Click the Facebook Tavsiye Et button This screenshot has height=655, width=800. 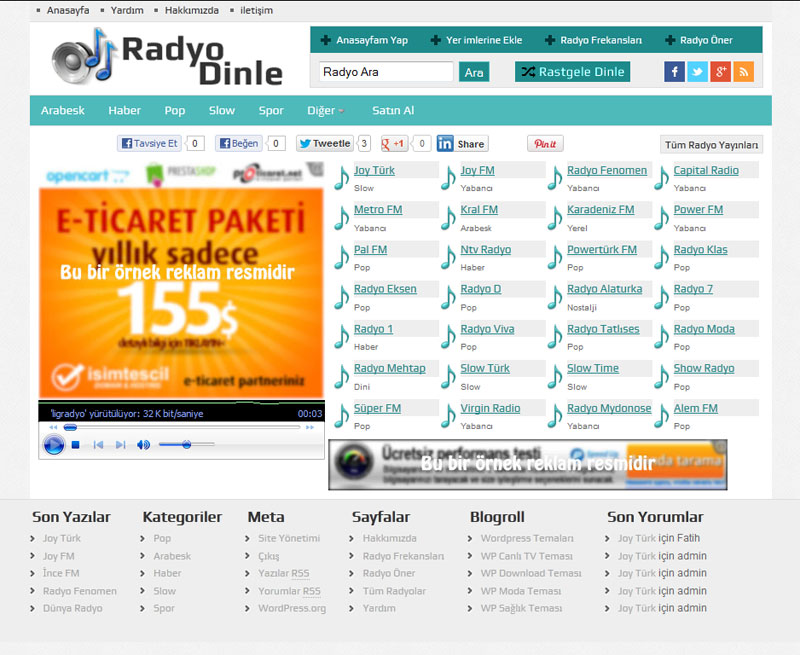(x=149, y=144)
